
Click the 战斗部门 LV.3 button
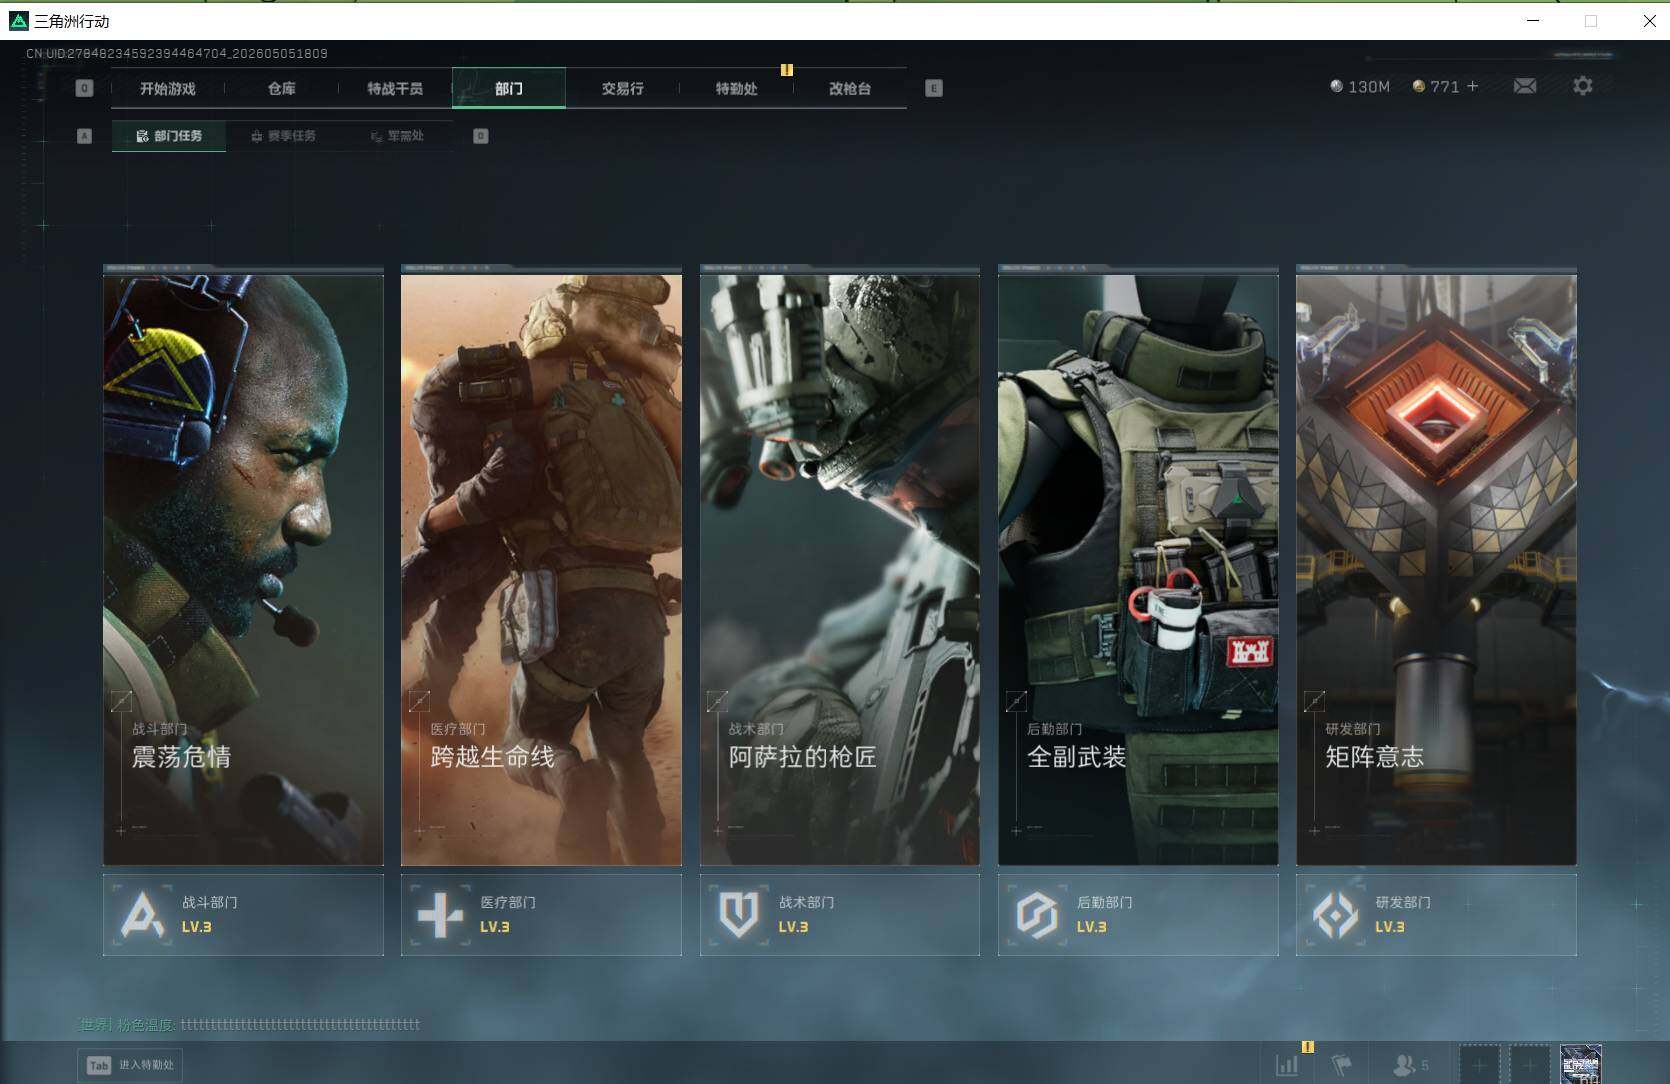tap(243, 915)
